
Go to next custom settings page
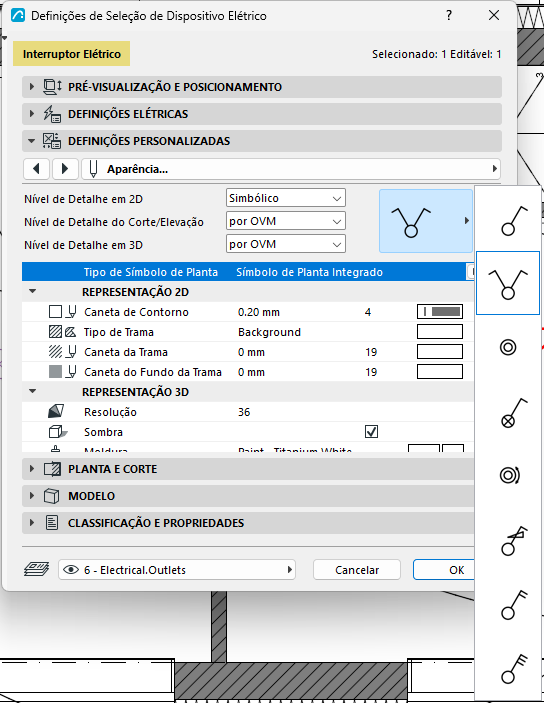65,169
